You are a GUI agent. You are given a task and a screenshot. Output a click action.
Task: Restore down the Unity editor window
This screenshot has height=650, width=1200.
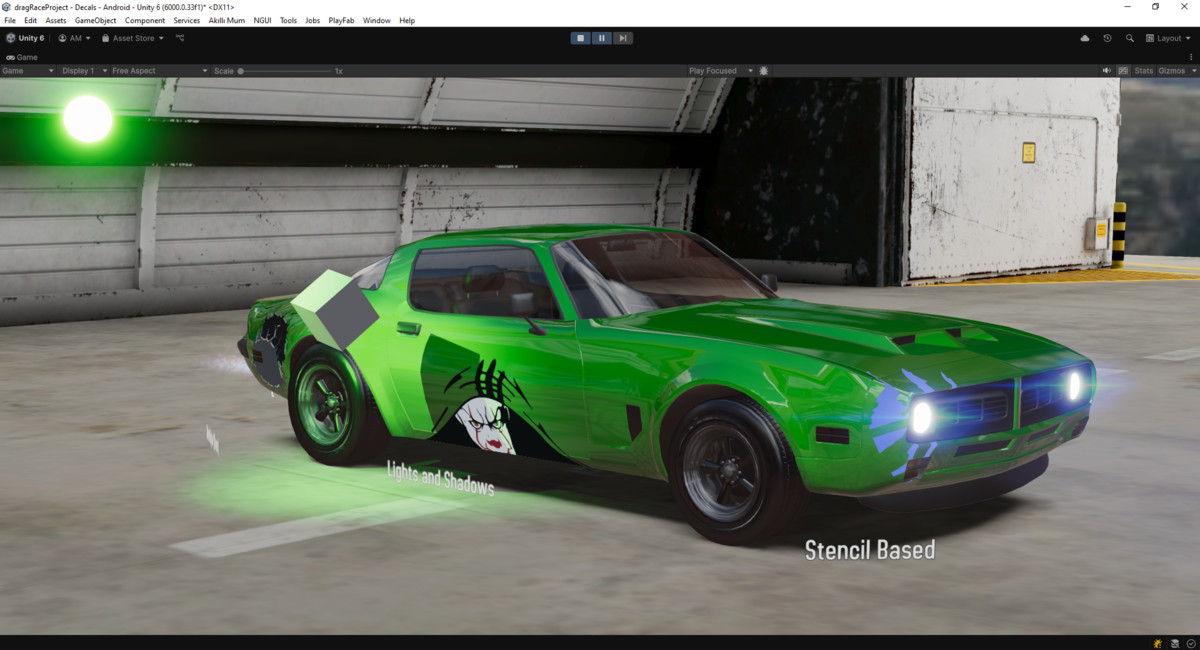[1155, 7]
